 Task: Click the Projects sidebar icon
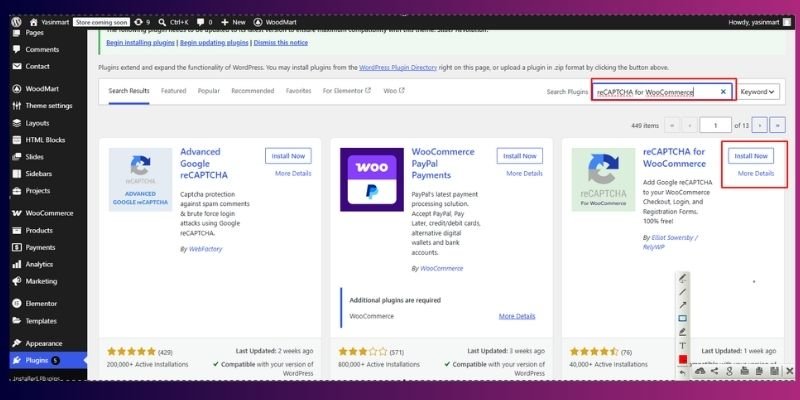(x=17, y=191)
